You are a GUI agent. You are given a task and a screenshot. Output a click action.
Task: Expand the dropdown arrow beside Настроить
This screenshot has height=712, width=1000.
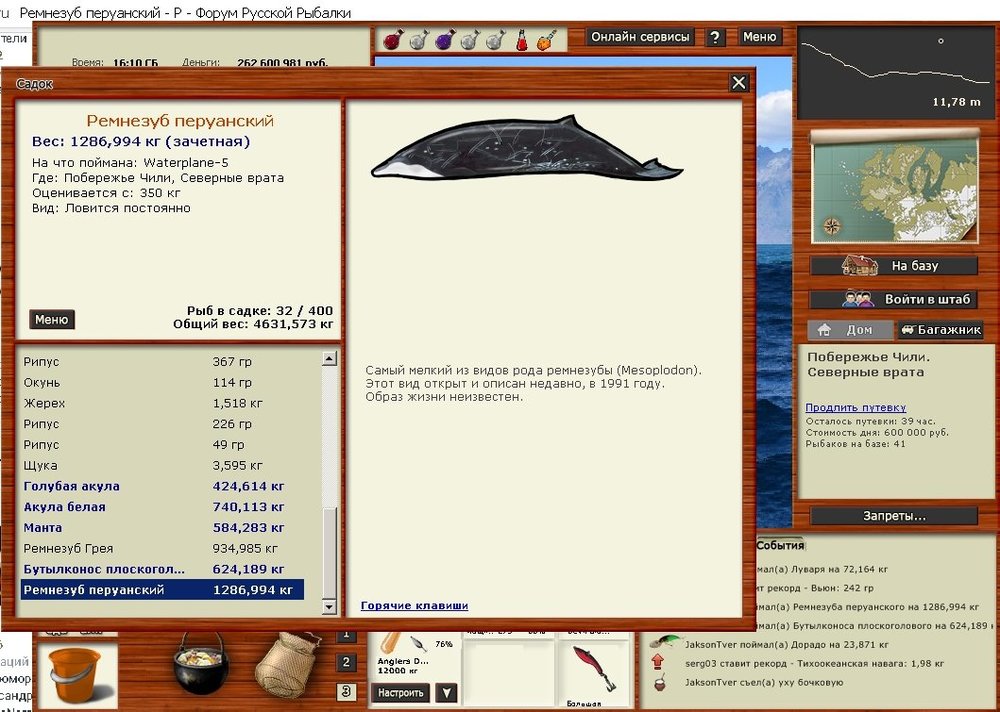[x=447, y=692]
